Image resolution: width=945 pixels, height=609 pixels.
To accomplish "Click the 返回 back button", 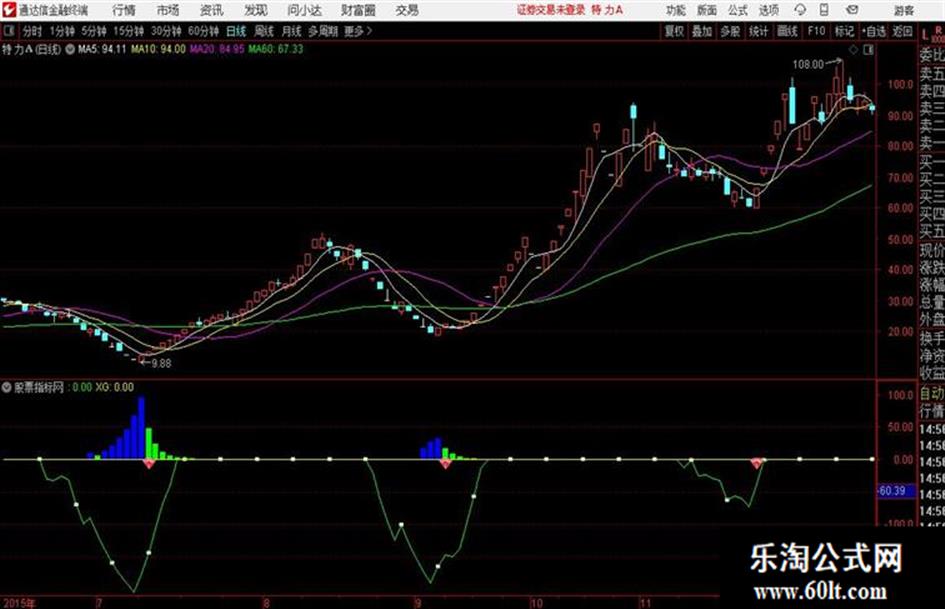I will point(902,31).
